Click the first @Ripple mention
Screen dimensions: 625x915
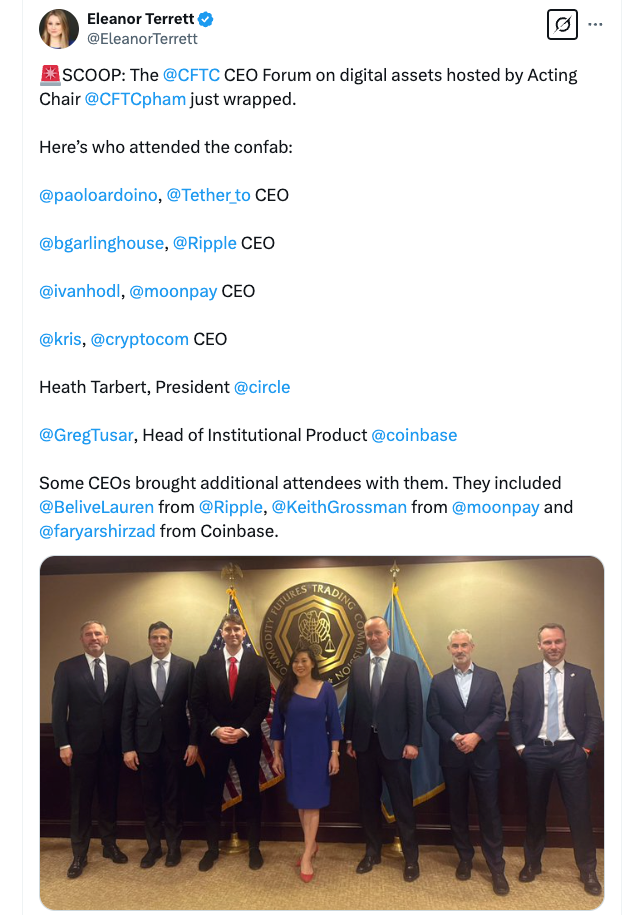tap(206, 243)
